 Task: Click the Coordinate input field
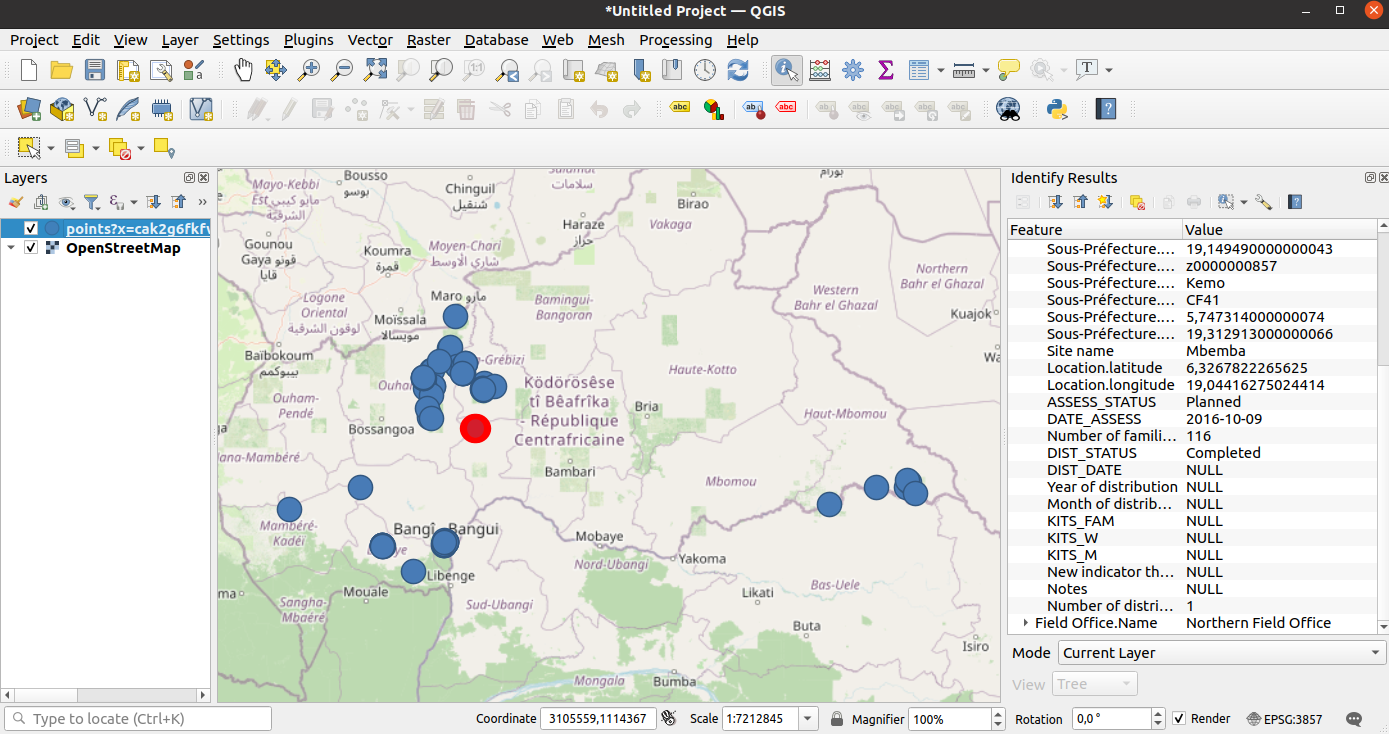pos(598,718)
